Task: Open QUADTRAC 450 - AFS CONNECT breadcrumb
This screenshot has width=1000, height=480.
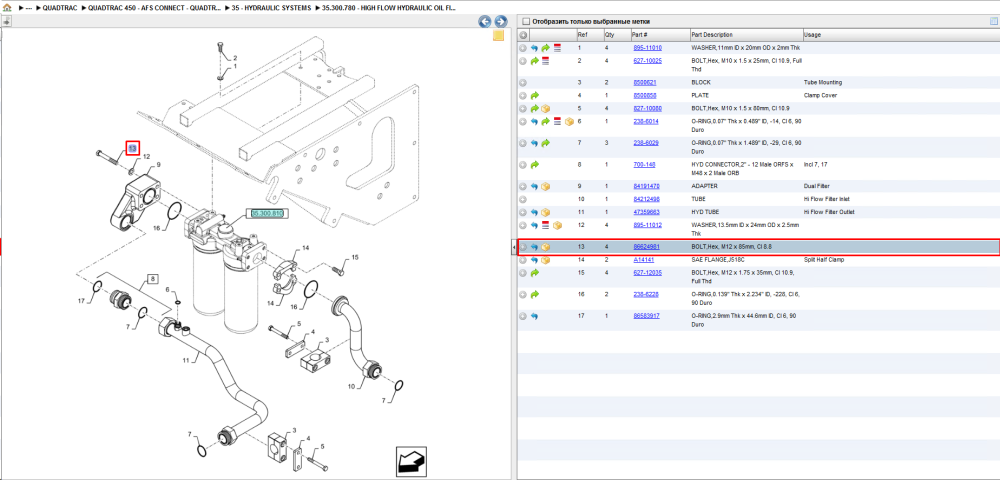Action: (x=155, y=8)
